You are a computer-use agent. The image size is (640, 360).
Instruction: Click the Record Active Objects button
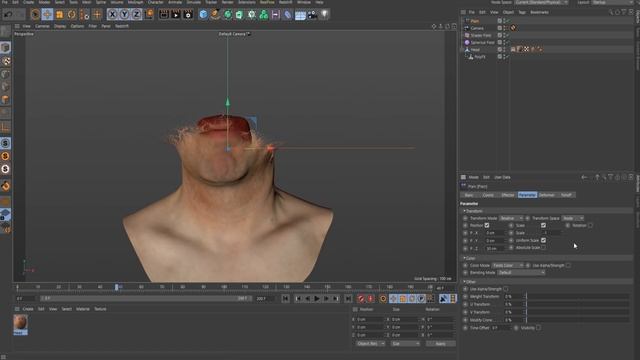click(361, 299)
